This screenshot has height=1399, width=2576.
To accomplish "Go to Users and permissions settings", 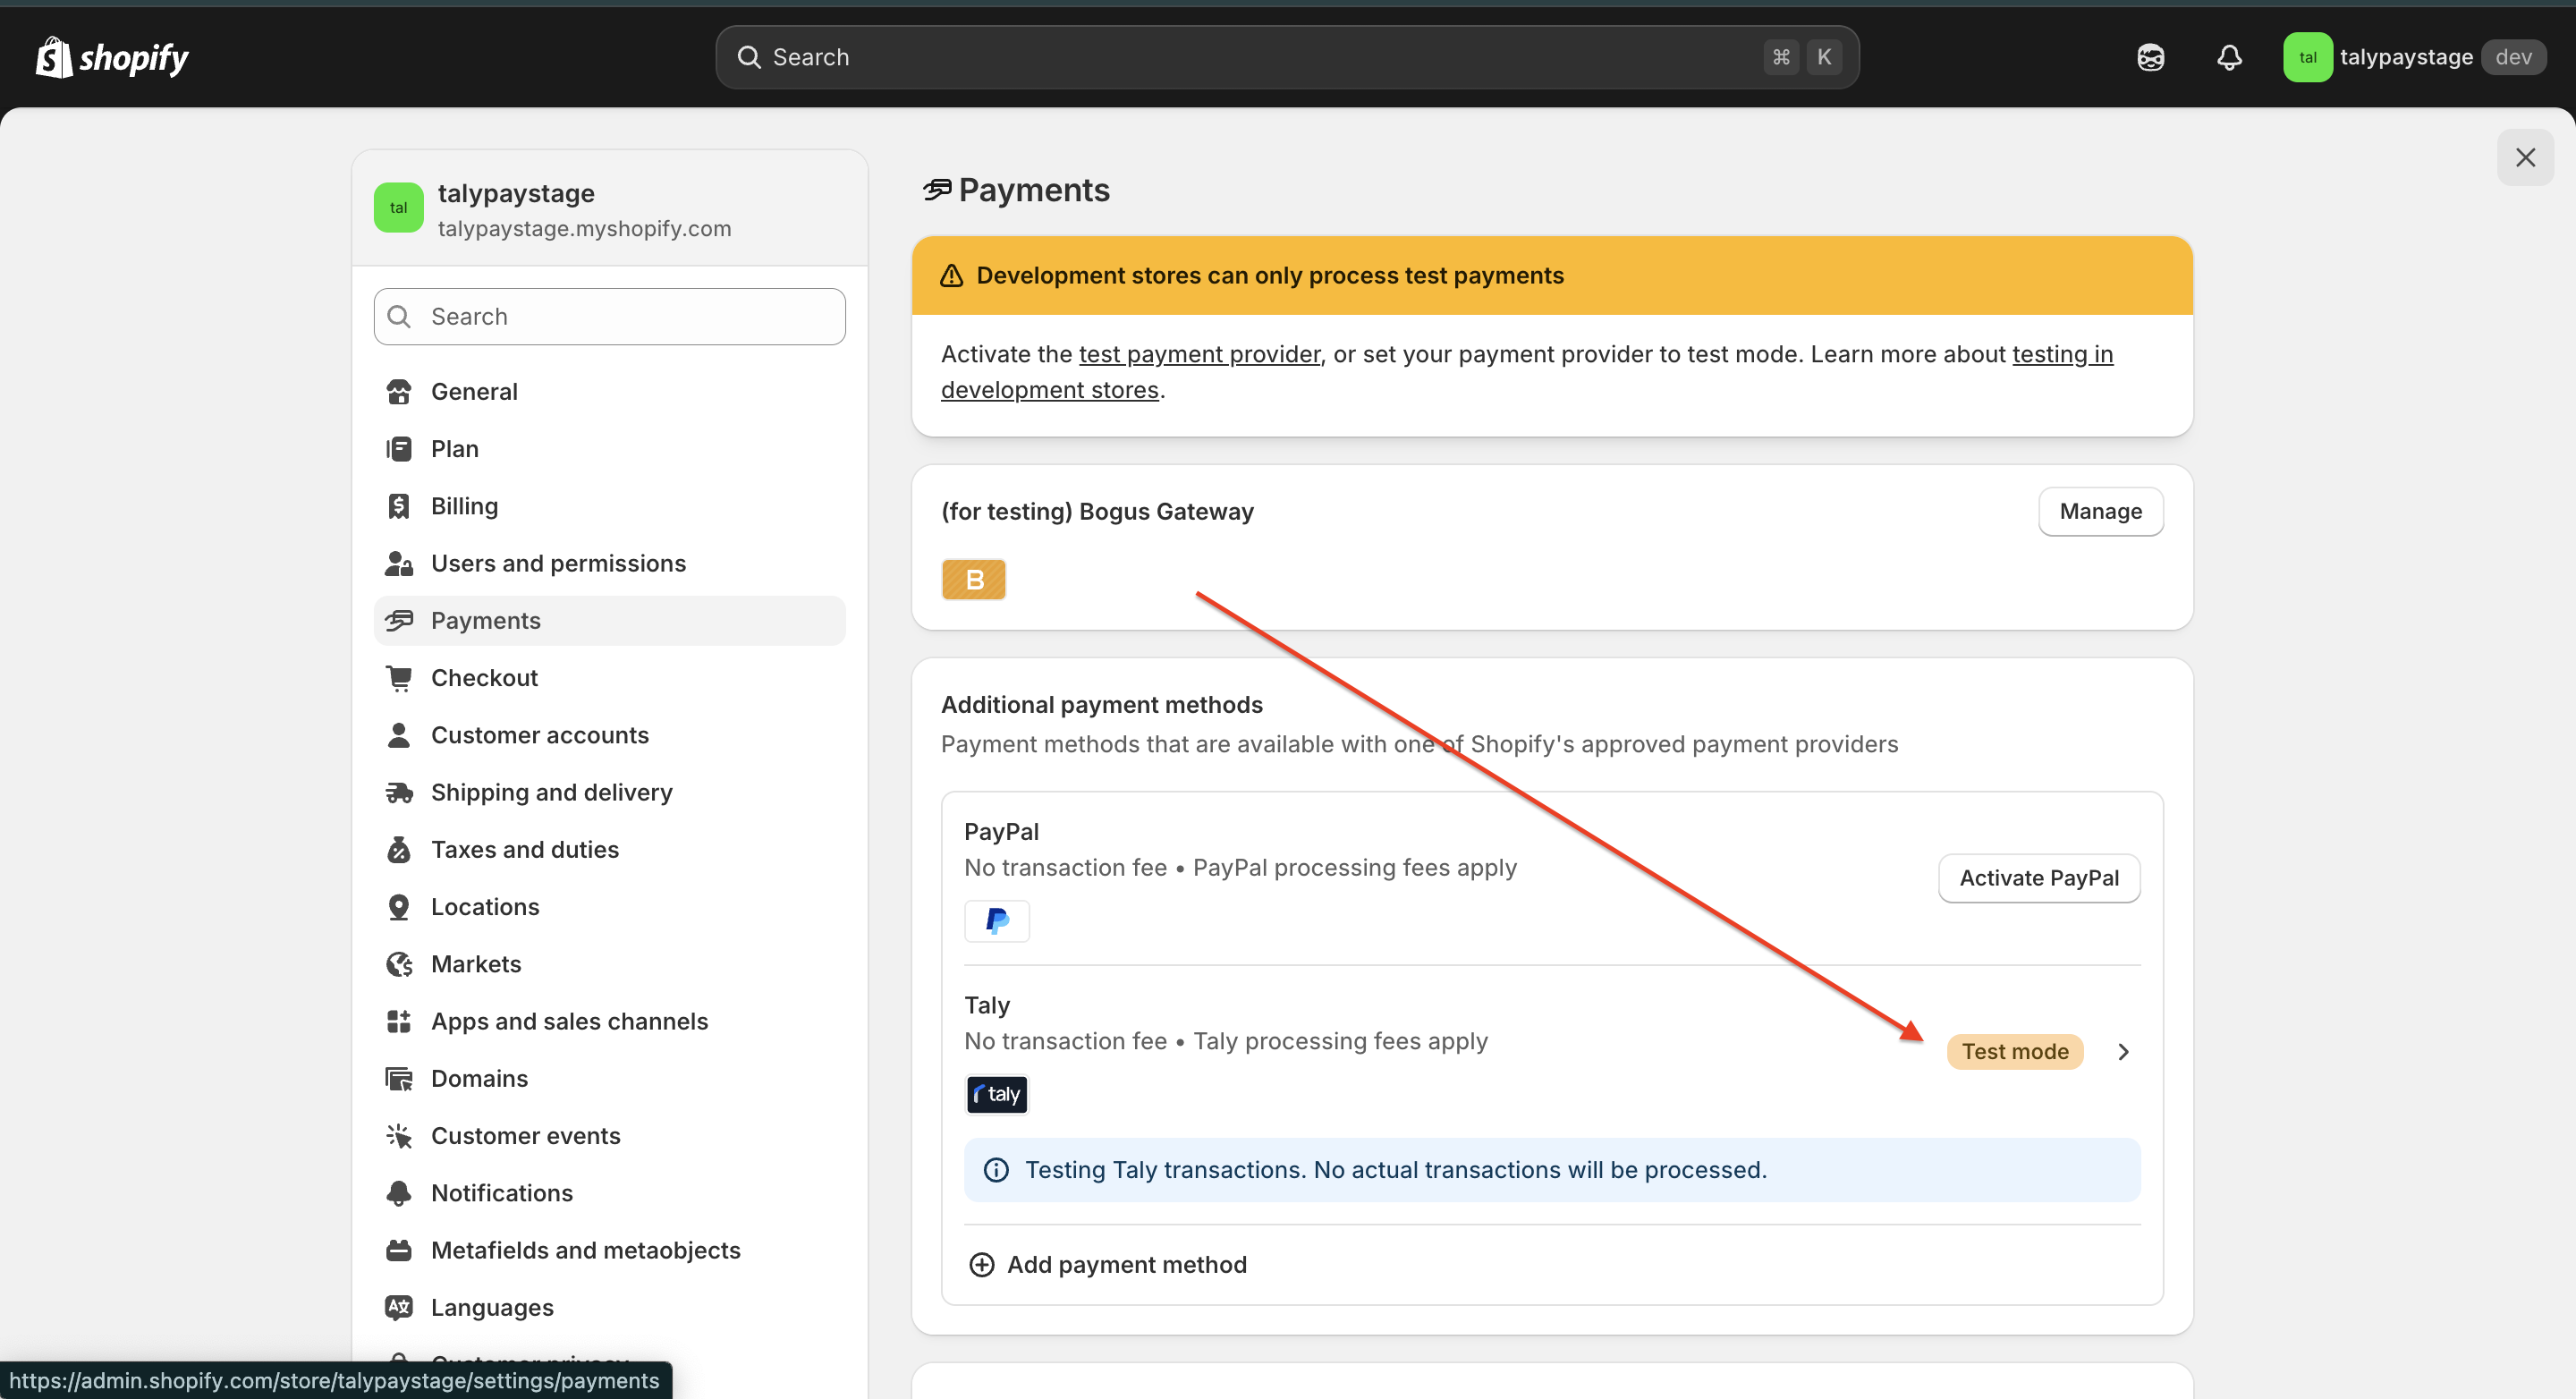I will point(558,564).
